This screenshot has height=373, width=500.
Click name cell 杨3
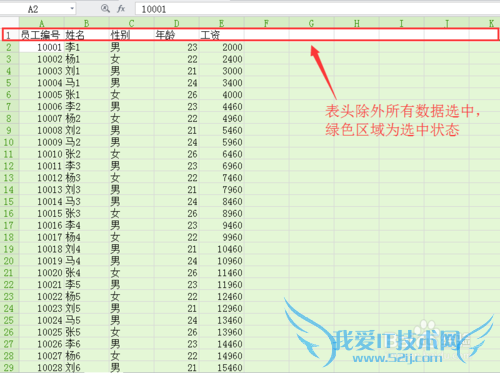point(86,178)
